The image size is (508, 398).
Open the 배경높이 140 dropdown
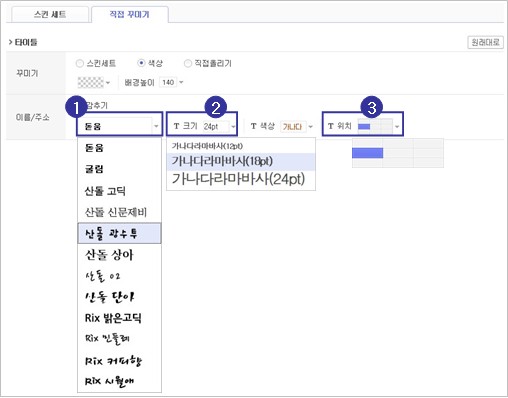(172, 82)
